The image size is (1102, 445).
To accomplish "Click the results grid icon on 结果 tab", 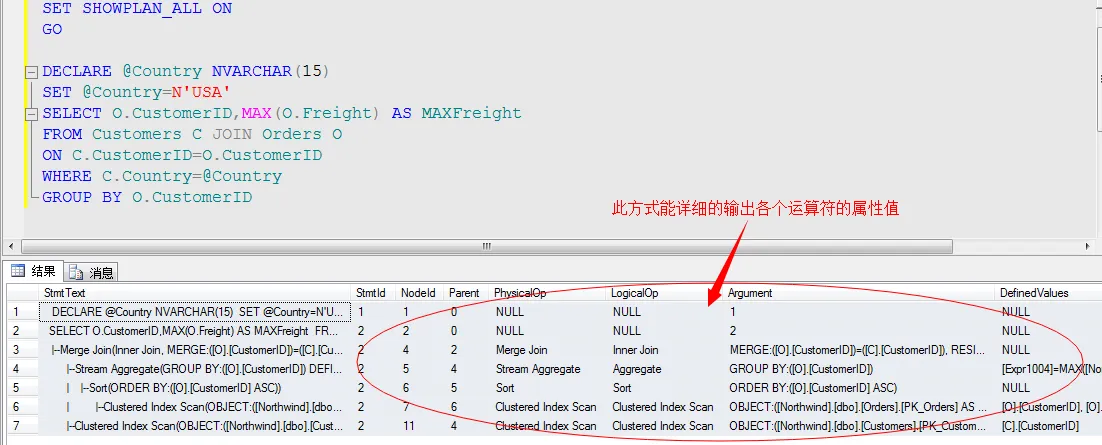I will click(x=18, y=271).
